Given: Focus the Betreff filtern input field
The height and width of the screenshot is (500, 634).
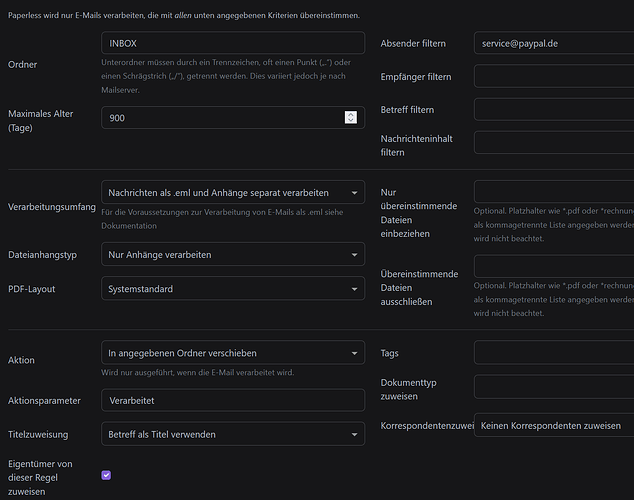Looking at the screenshot, I should tap(553, 110).
